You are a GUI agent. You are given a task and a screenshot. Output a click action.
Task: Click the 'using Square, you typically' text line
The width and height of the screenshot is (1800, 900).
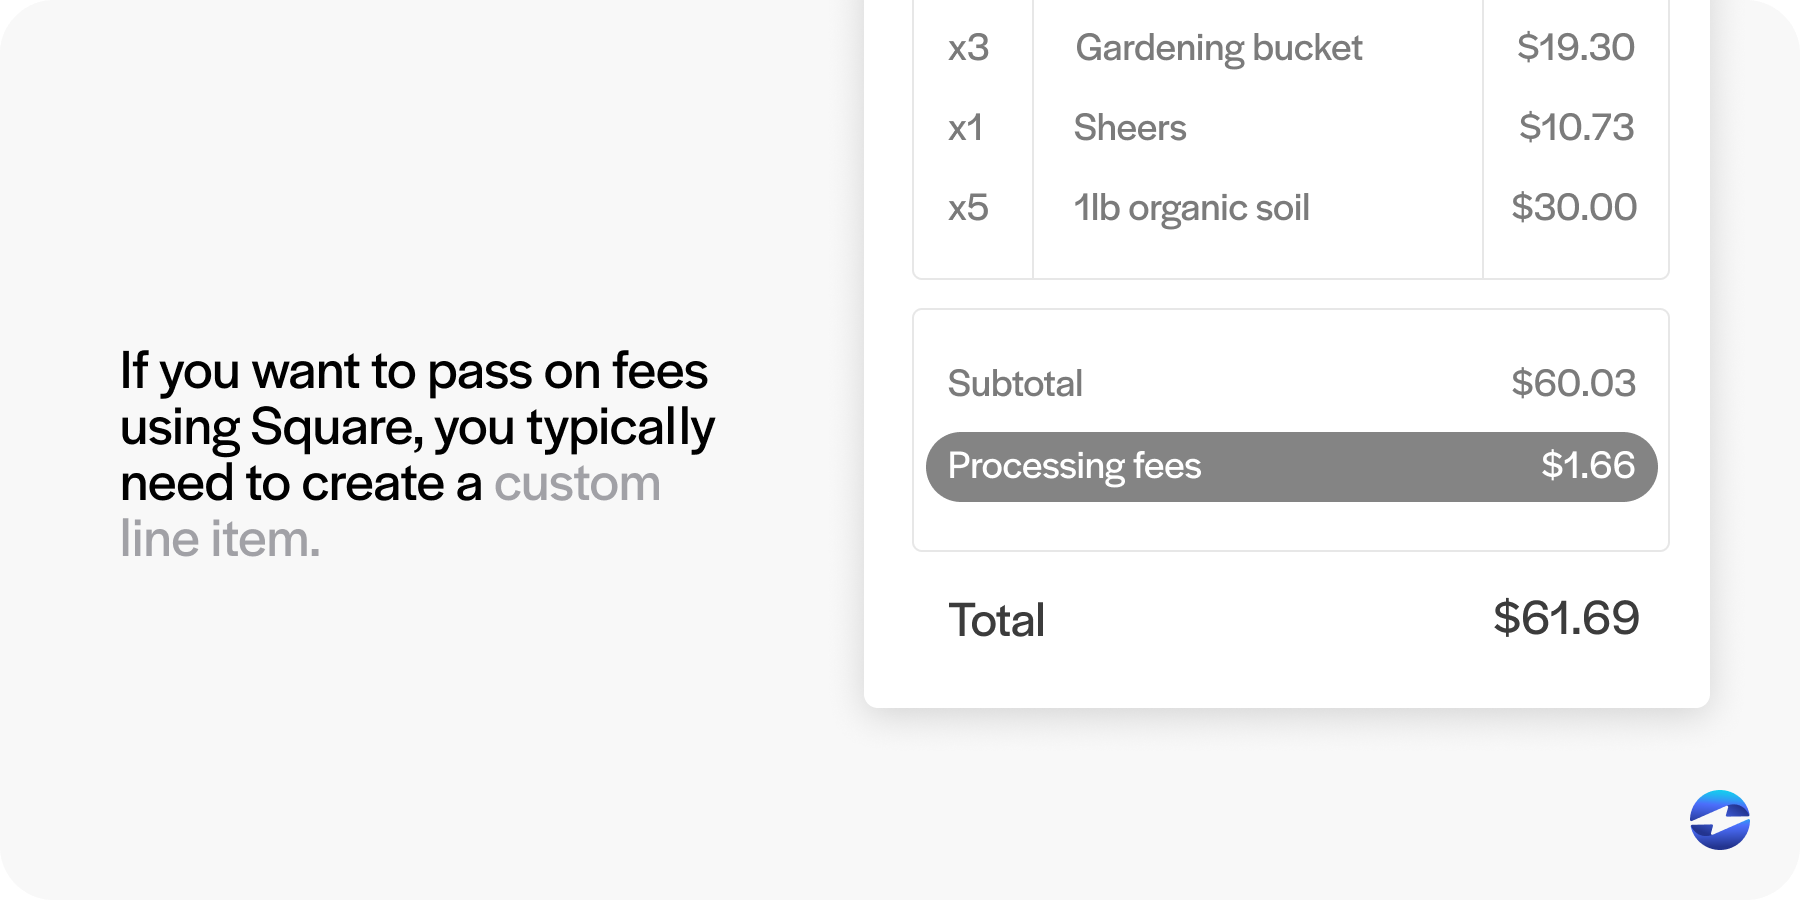pyautogui.click(x=417, y=429)
